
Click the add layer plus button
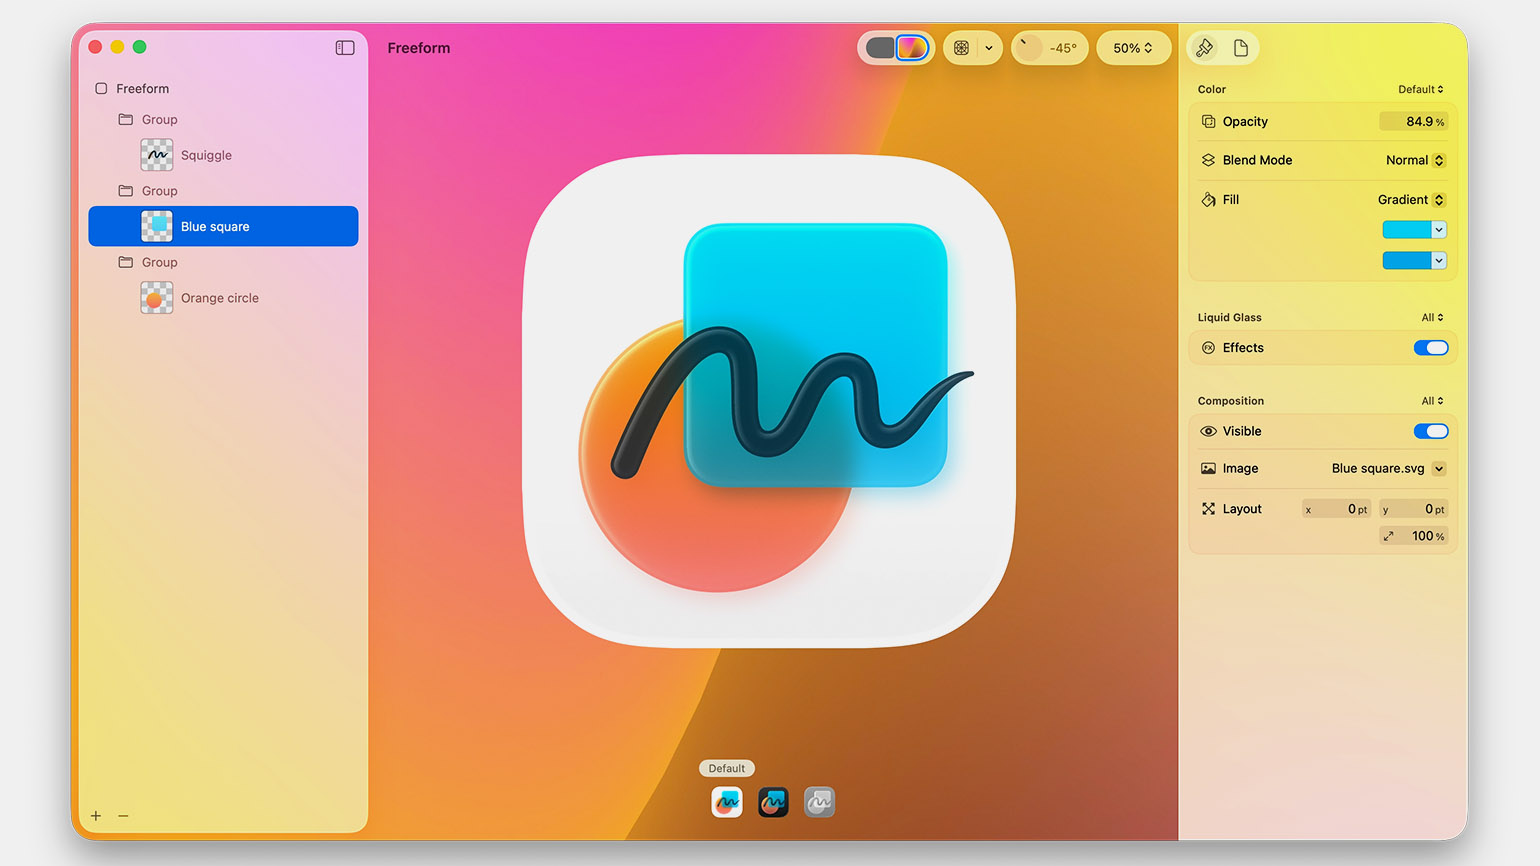pos(96,816)
